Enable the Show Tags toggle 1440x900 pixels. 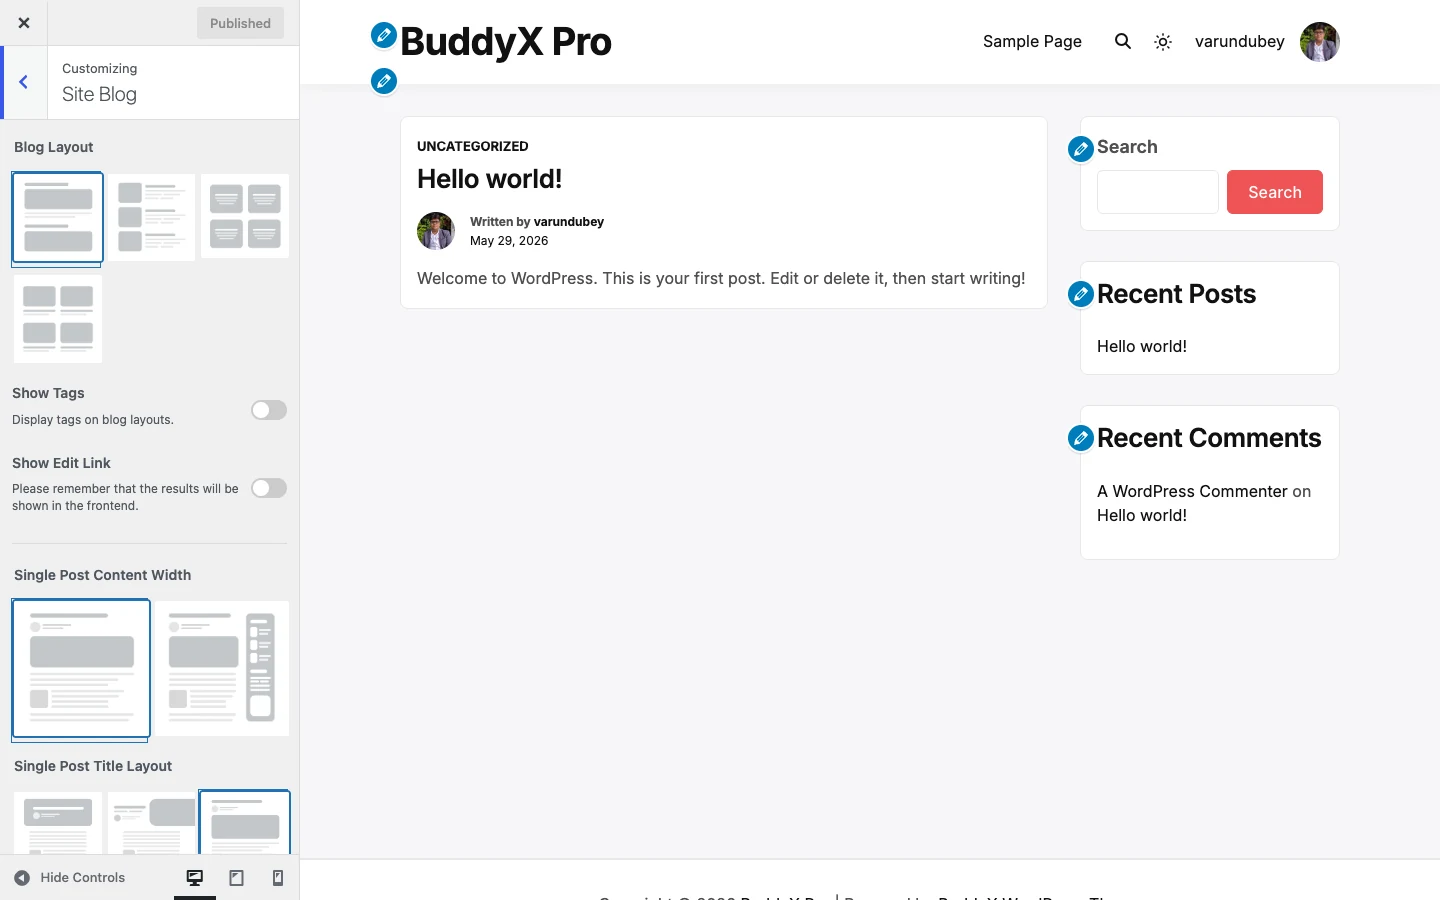point(269,410)
